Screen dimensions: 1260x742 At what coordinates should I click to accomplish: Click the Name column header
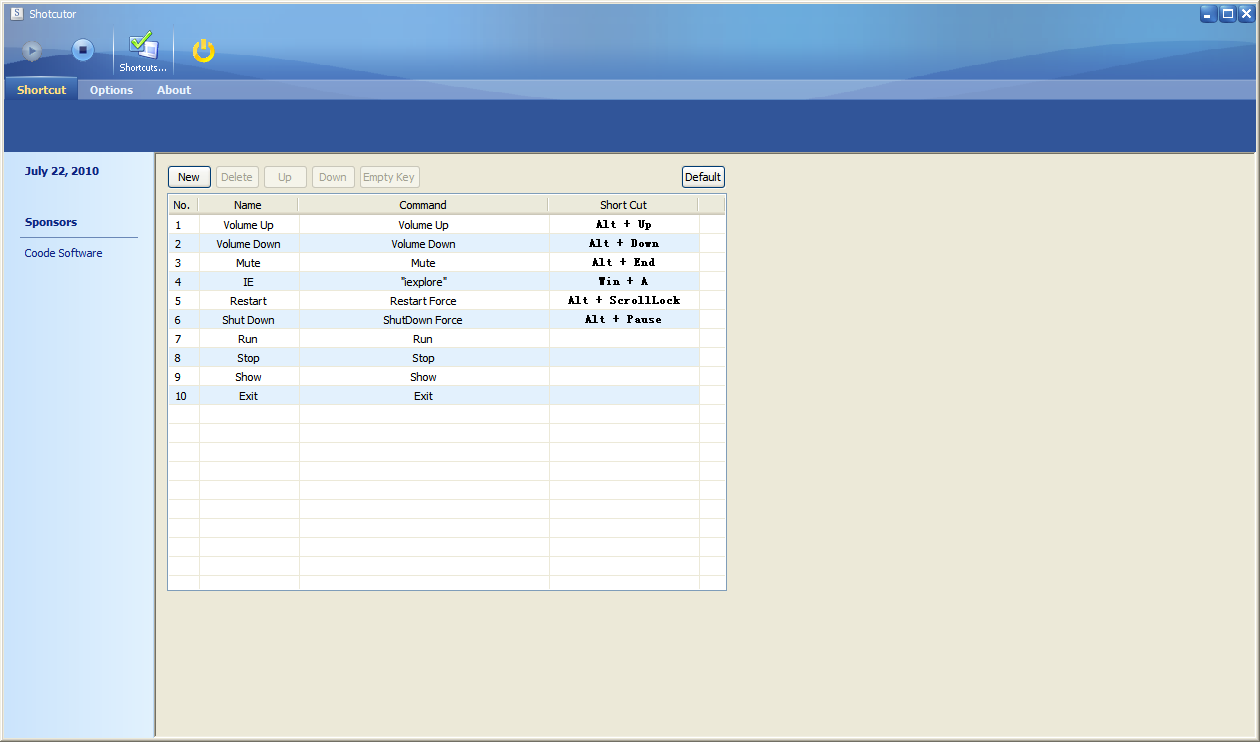248,205
